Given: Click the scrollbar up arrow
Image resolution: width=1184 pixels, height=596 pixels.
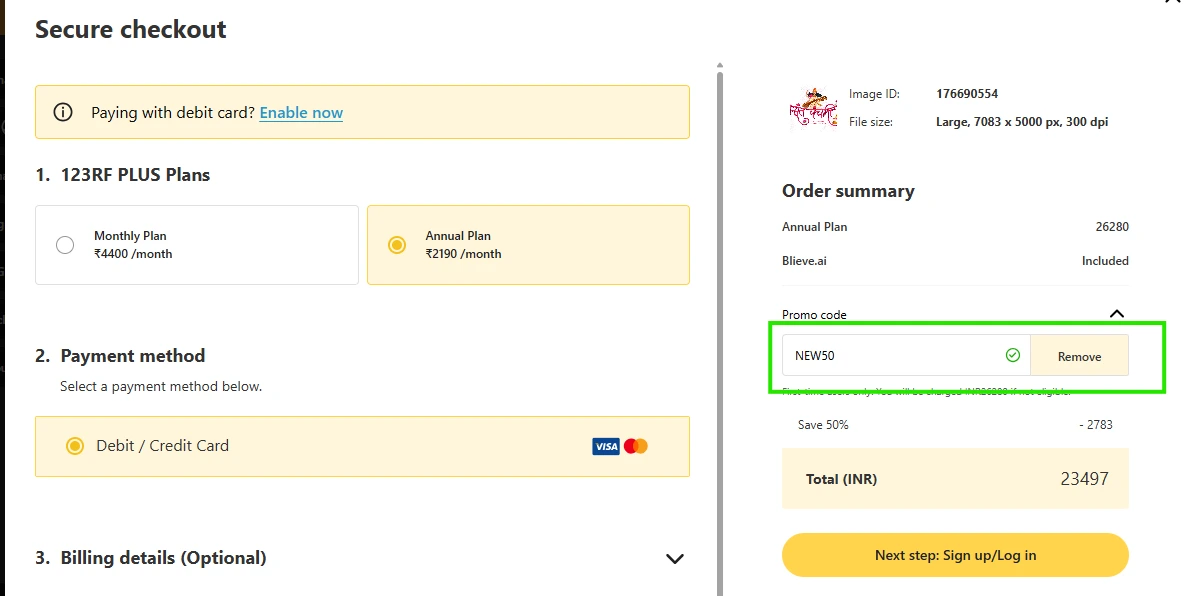Looking at the screenshot, I should pyautogui.click(x=720, y=63).
